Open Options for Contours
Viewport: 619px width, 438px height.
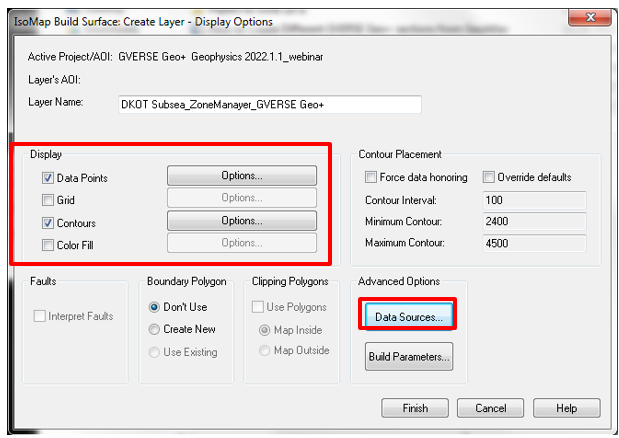(x=242, y=221)
